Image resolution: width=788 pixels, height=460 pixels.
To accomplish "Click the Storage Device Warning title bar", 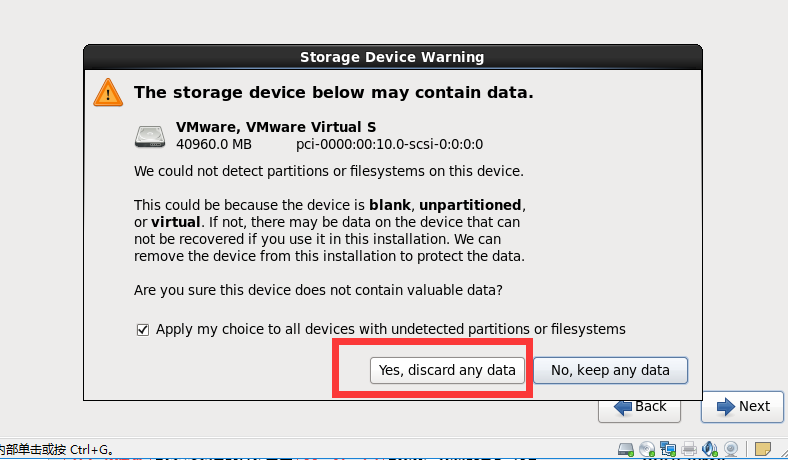I will click(392, 57).
